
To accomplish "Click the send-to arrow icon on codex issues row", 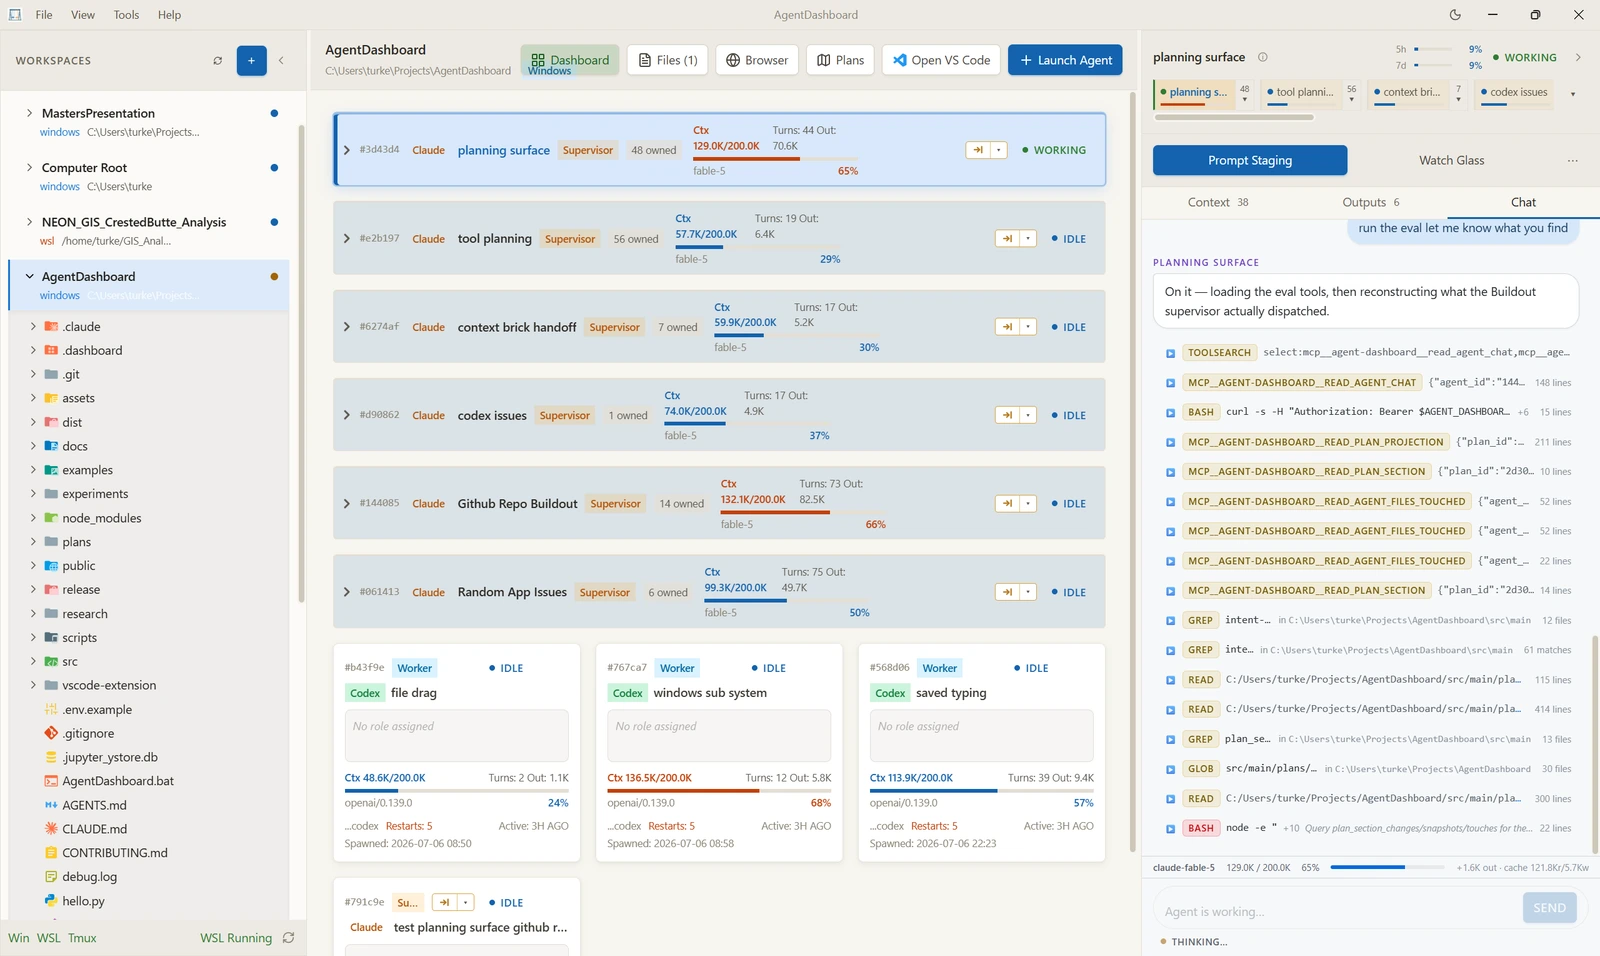I will tap(1007, 415).
